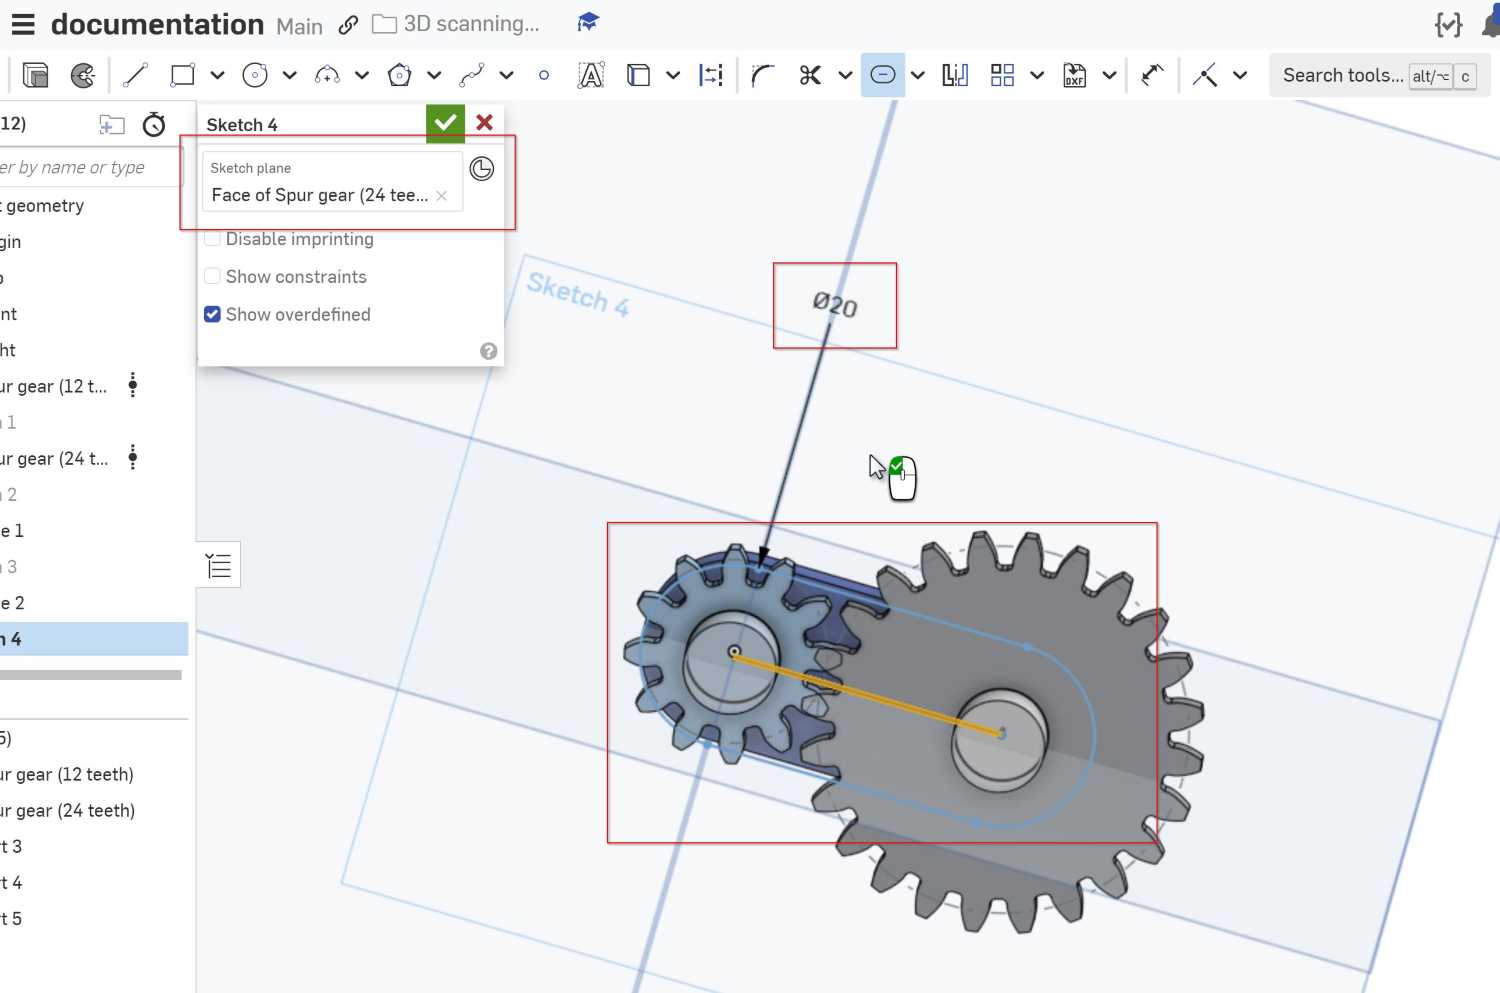Expand the Use tool dropdown arrow

pos(673,75)
